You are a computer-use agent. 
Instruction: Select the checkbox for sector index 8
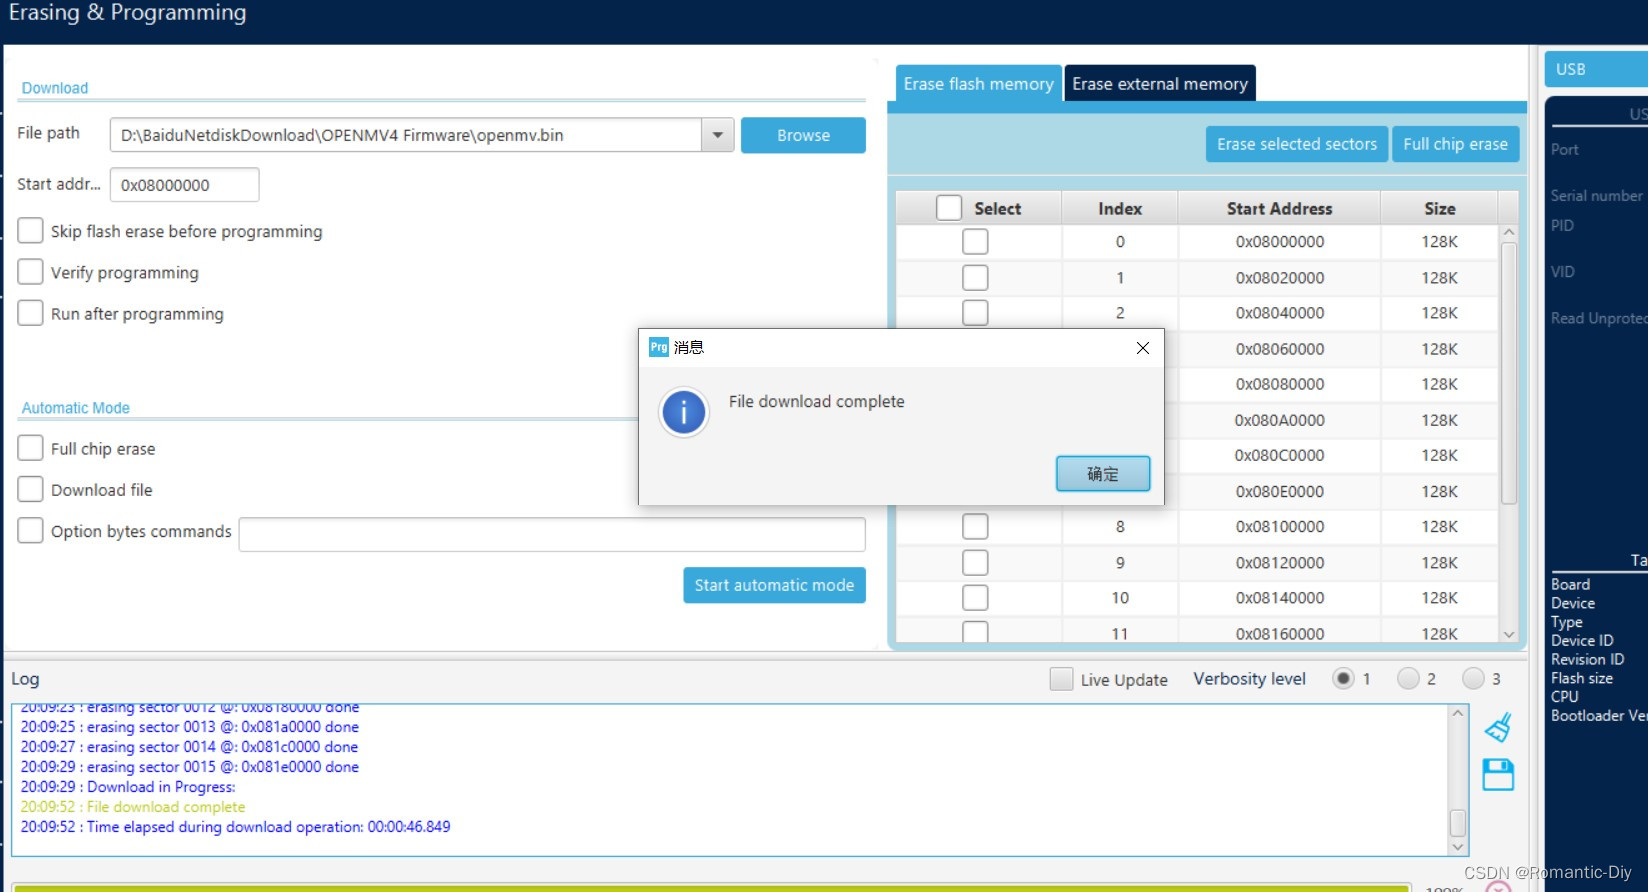(x=975, y=526)
